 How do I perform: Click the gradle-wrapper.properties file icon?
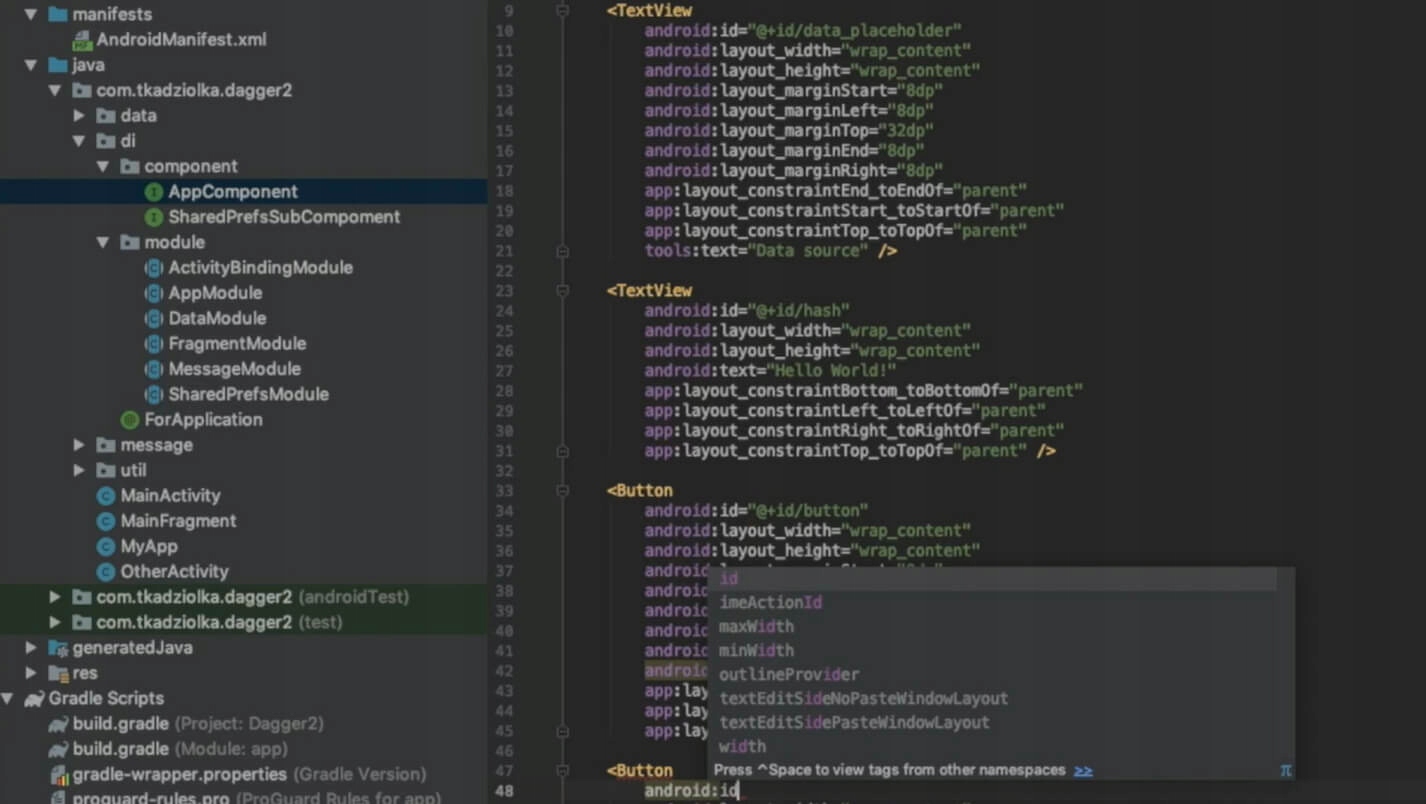(57, 775)
